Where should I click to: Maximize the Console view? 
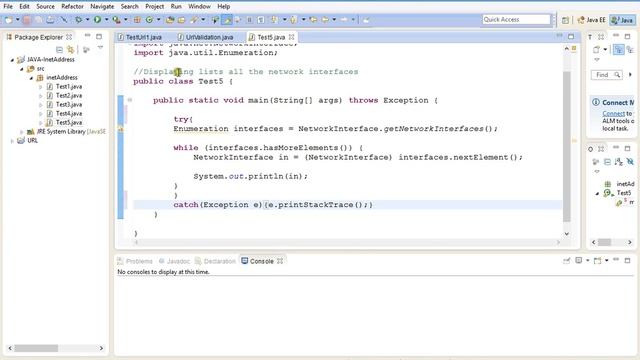pos(627,260)
